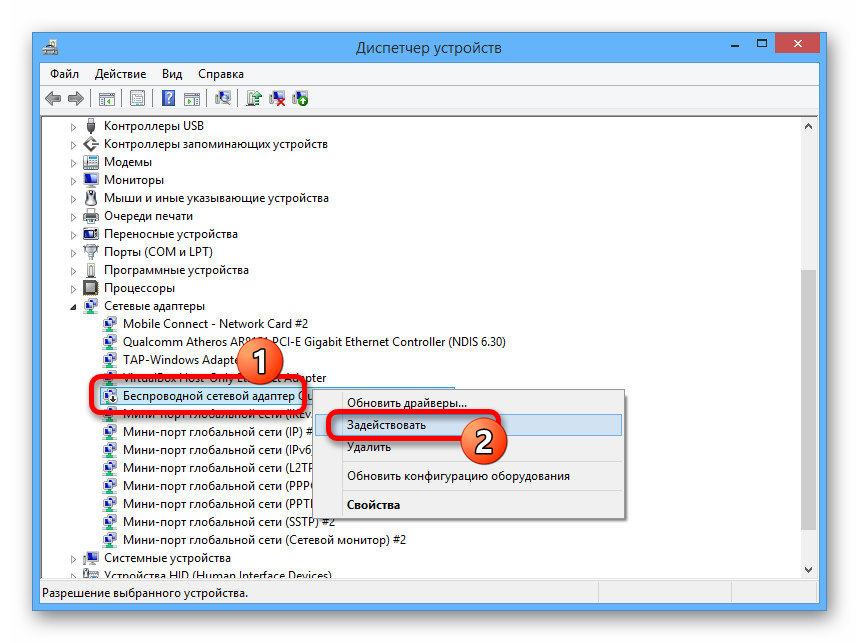859x643 pixels.
Task: Click the uninstall device icon with red X
Action: (277, 99)
